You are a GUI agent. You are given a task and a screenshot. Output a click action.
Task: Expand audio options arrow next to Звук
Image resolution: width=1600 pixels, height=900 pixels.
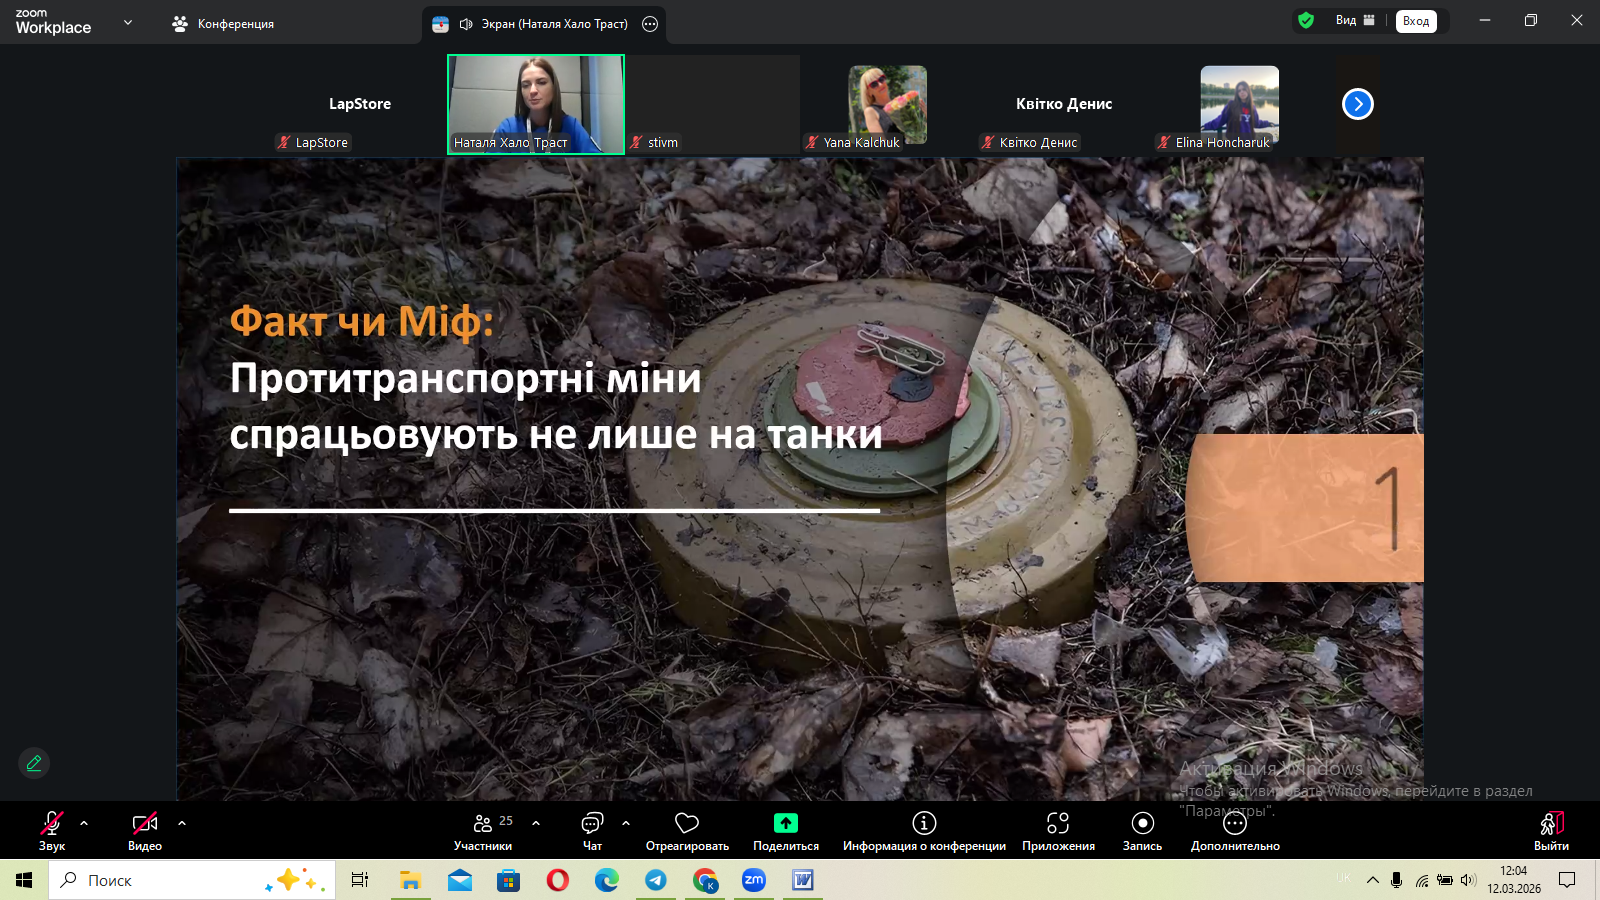pos(84,823)
